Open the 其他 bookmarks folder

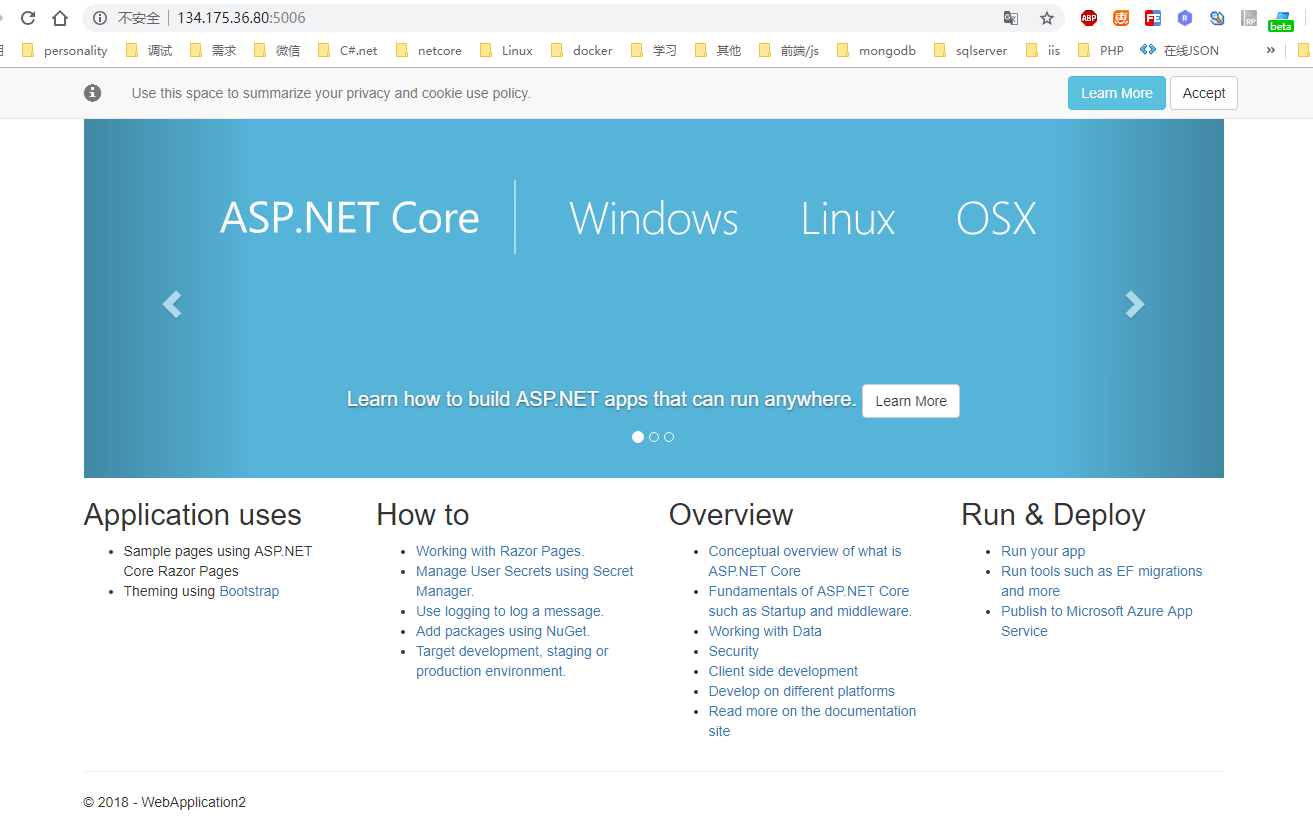pyautogui.click(x=718, y=50)
